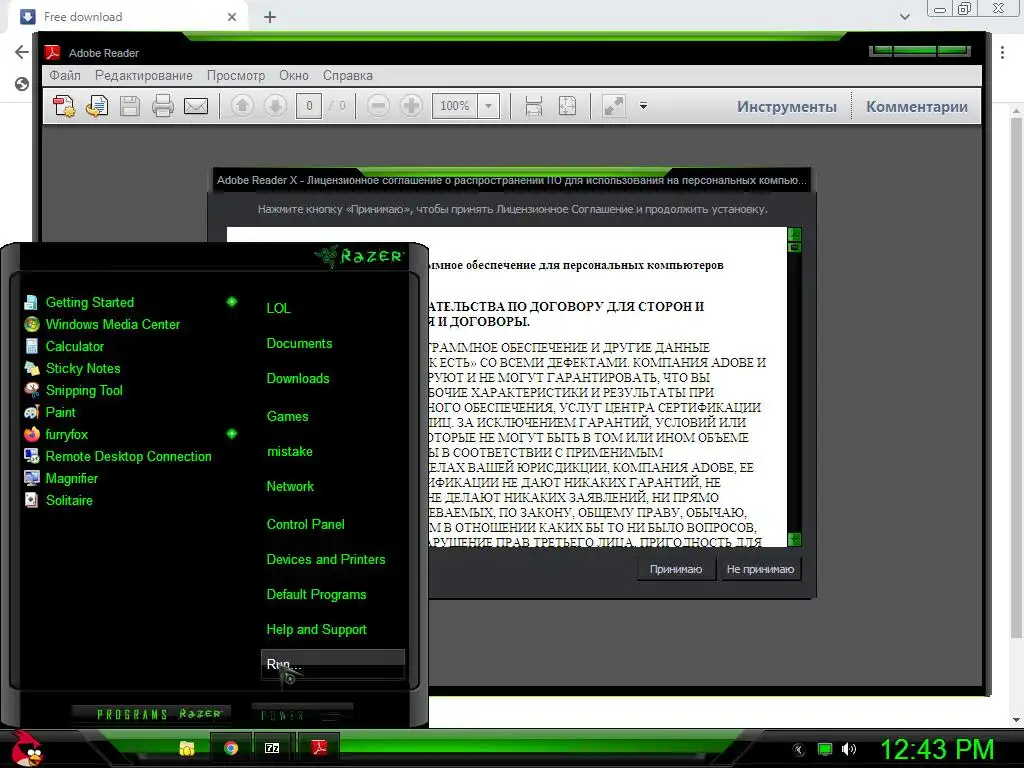Open a new browser tab
This screenshot has height=768, width=1024.
pyautogui.click(x=270, y=17)
